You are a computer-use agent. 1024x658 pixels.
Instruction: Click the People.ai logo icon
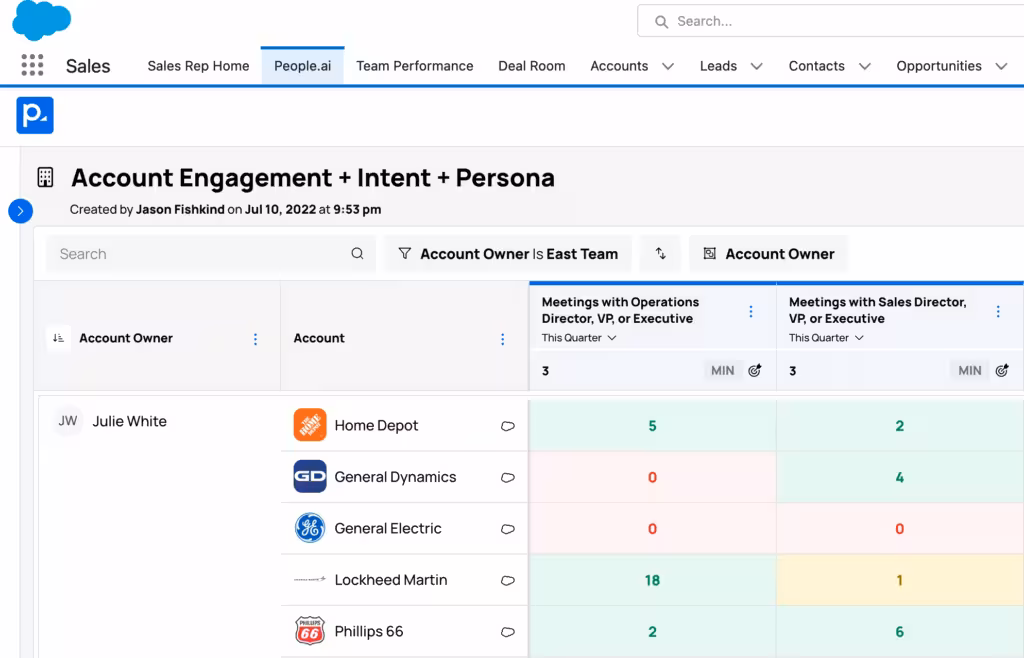pyautogui.click(x=34, y=115)
